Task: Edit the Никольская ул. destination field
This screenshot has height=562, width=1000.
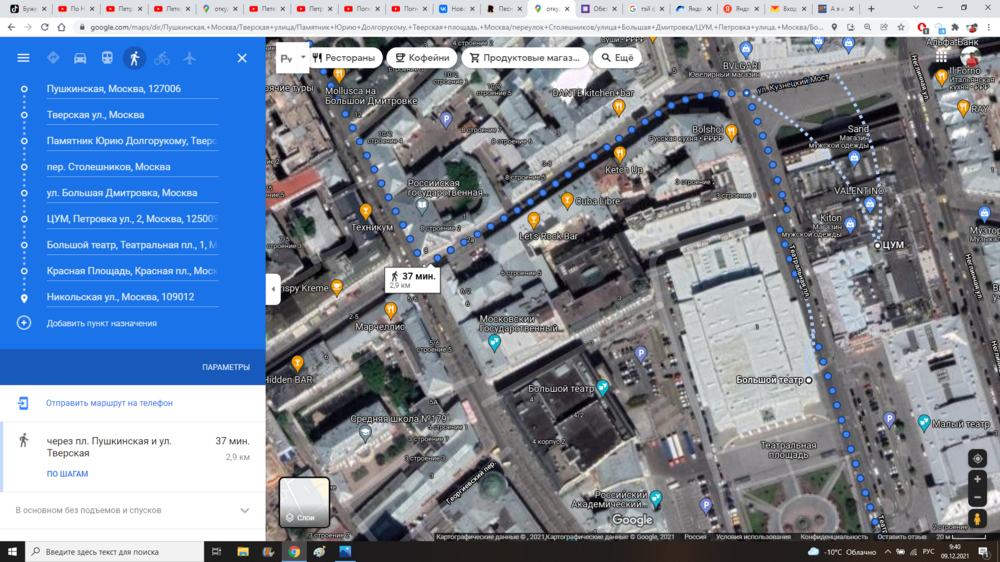Action: pos(132,297)
